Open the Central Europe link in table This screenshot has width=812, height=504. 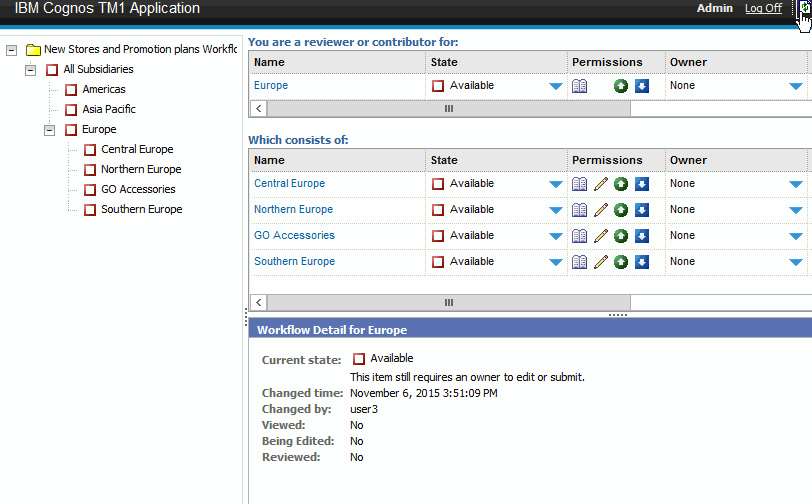(289, 184)
